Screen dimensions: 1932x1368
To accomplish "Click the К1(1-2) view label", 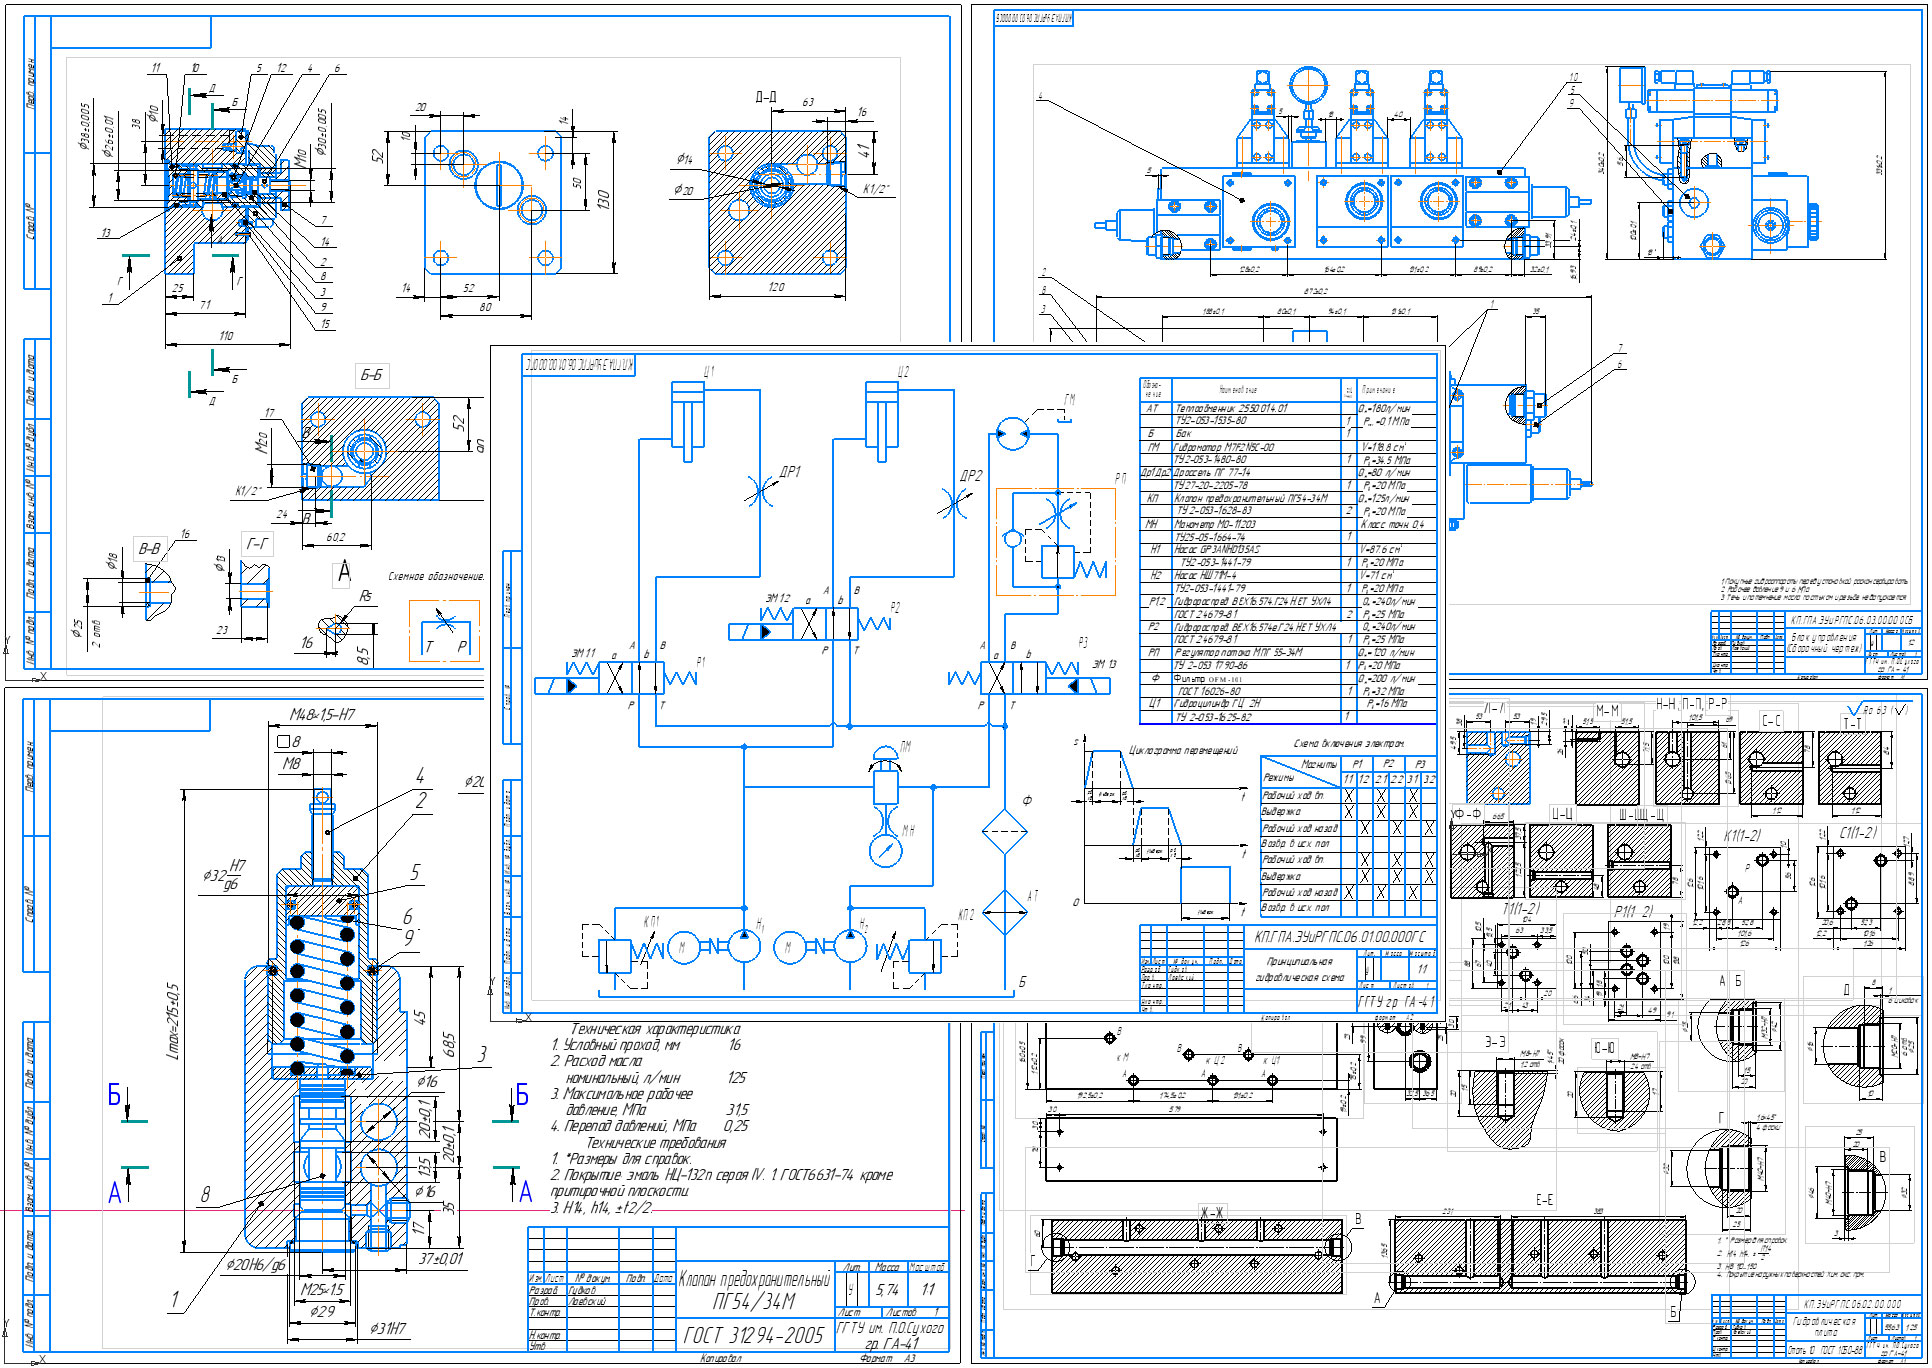I will [x=1742, y=836].
